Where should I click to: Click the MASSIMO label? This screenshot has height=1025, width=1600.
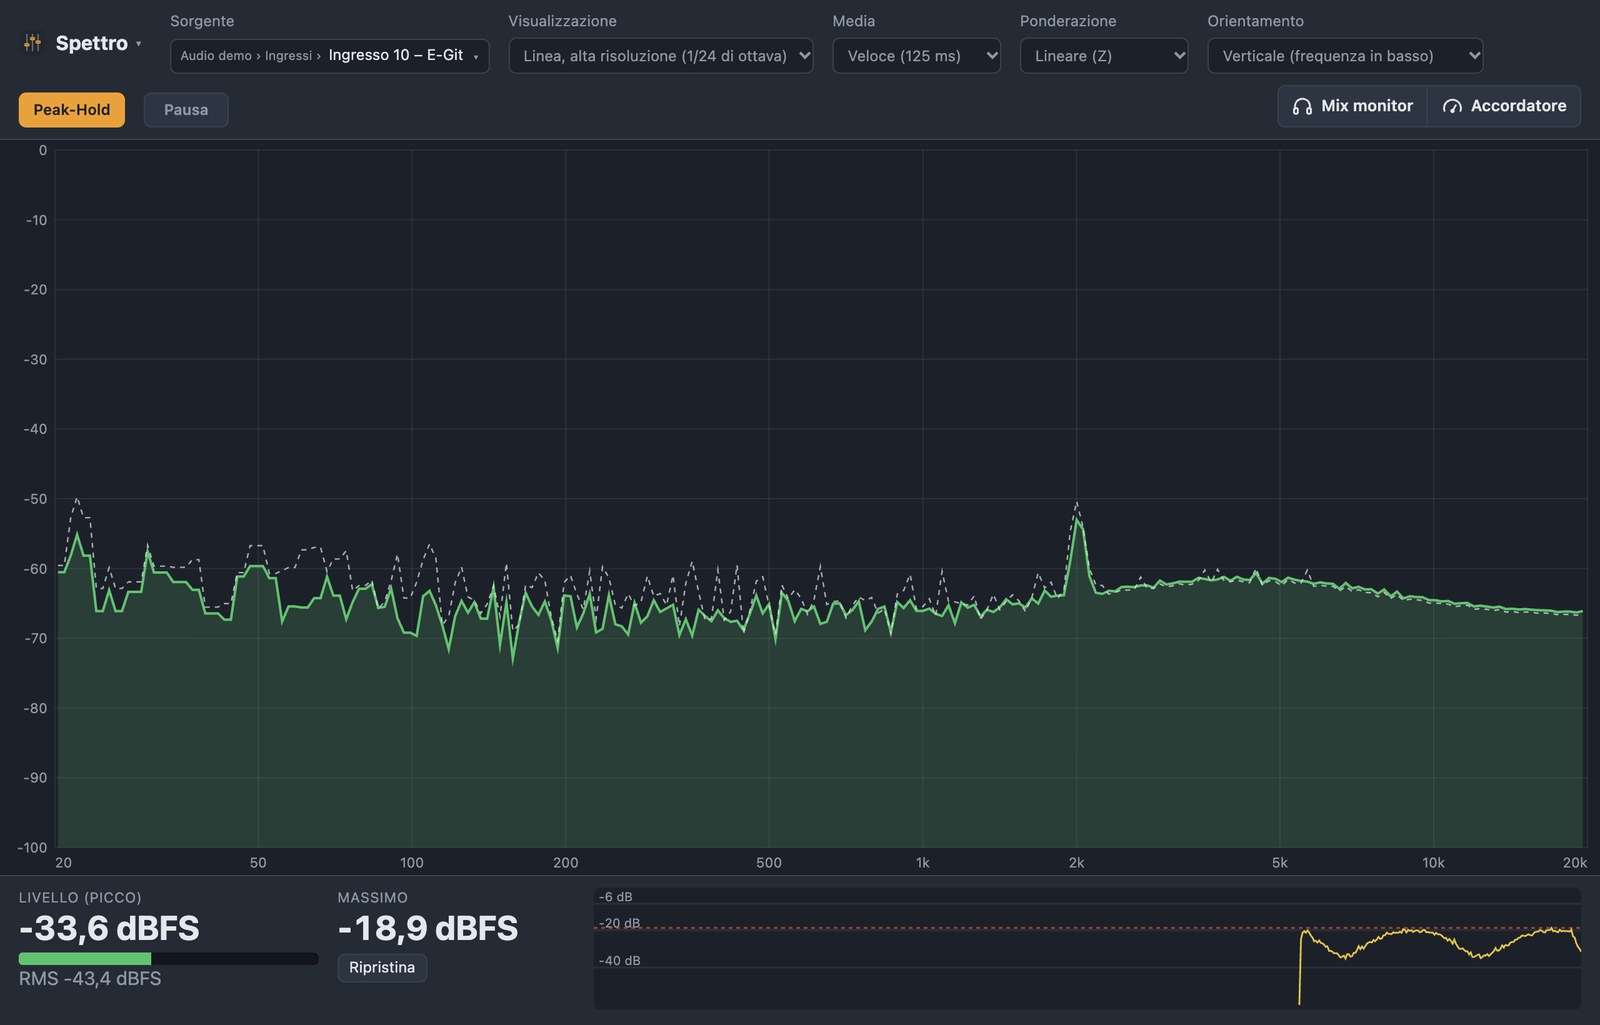tap(373, 898)
